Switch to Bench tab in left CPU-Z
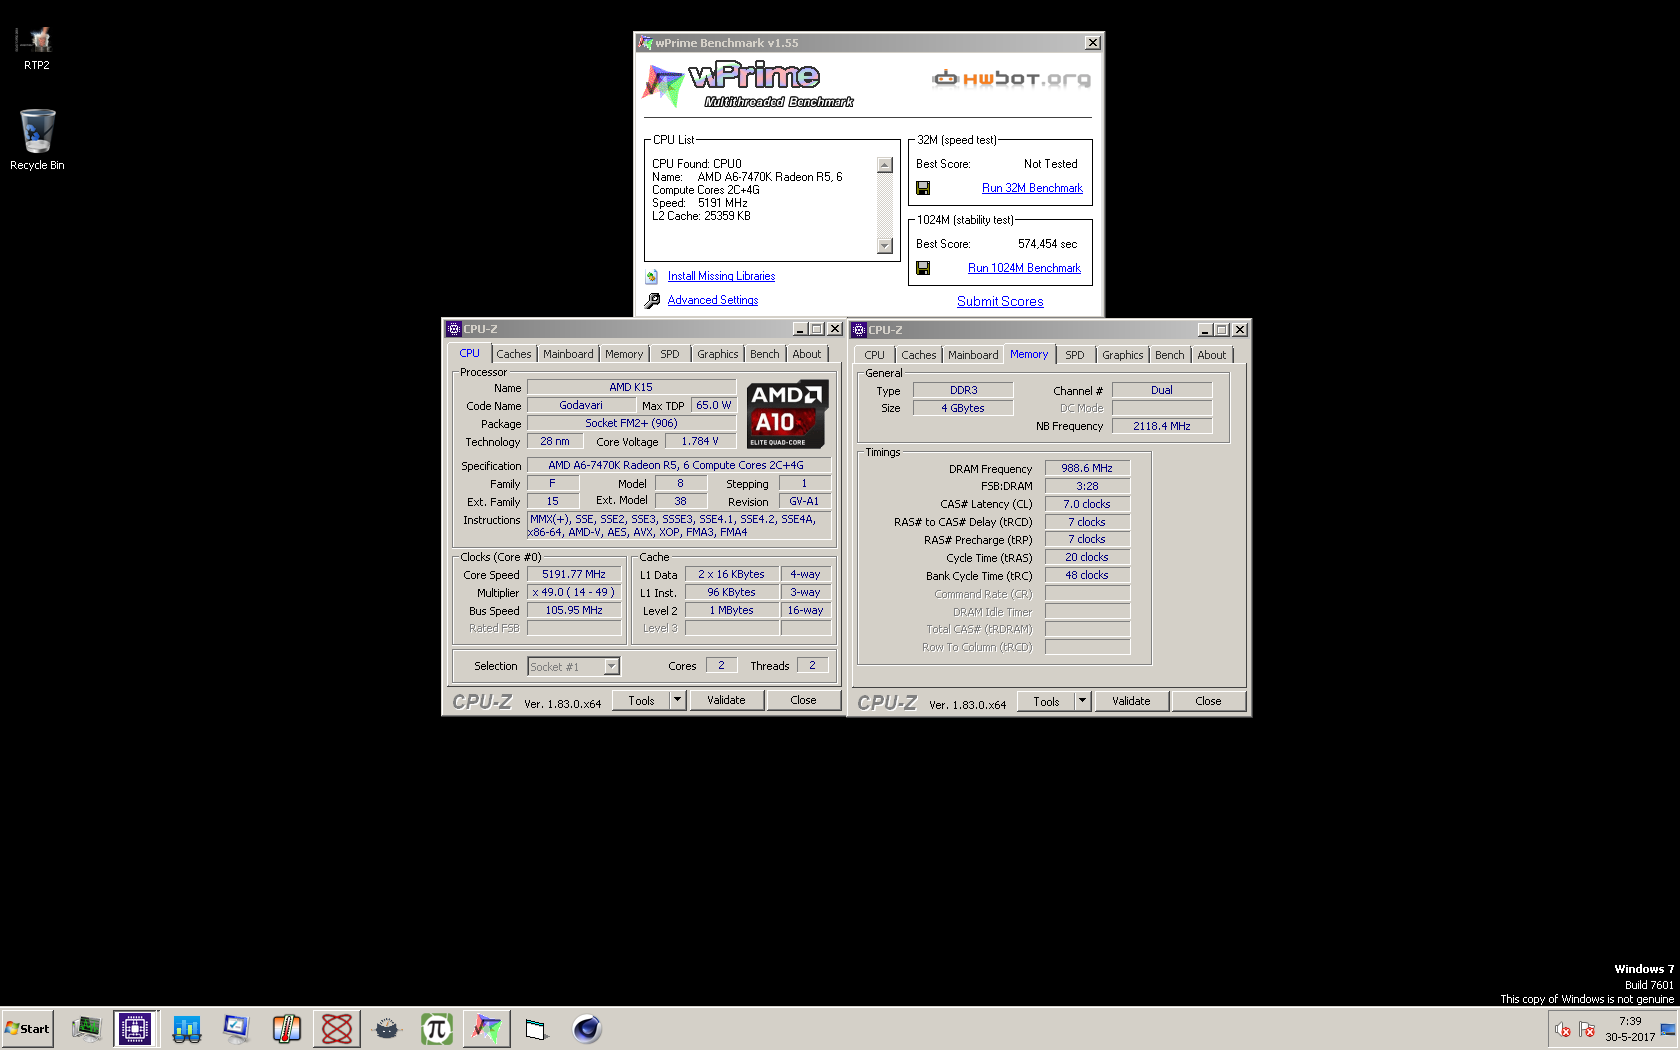The height and width of the screenshot is (1050, 1680). click(x=765, y=354)
